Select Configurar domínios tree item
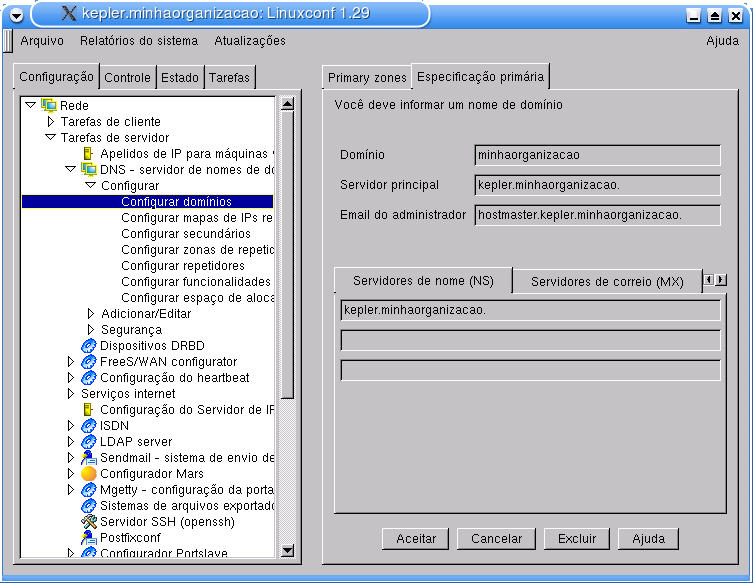The height and width of the screenshot is (583, 753). [x=147, y=202]
